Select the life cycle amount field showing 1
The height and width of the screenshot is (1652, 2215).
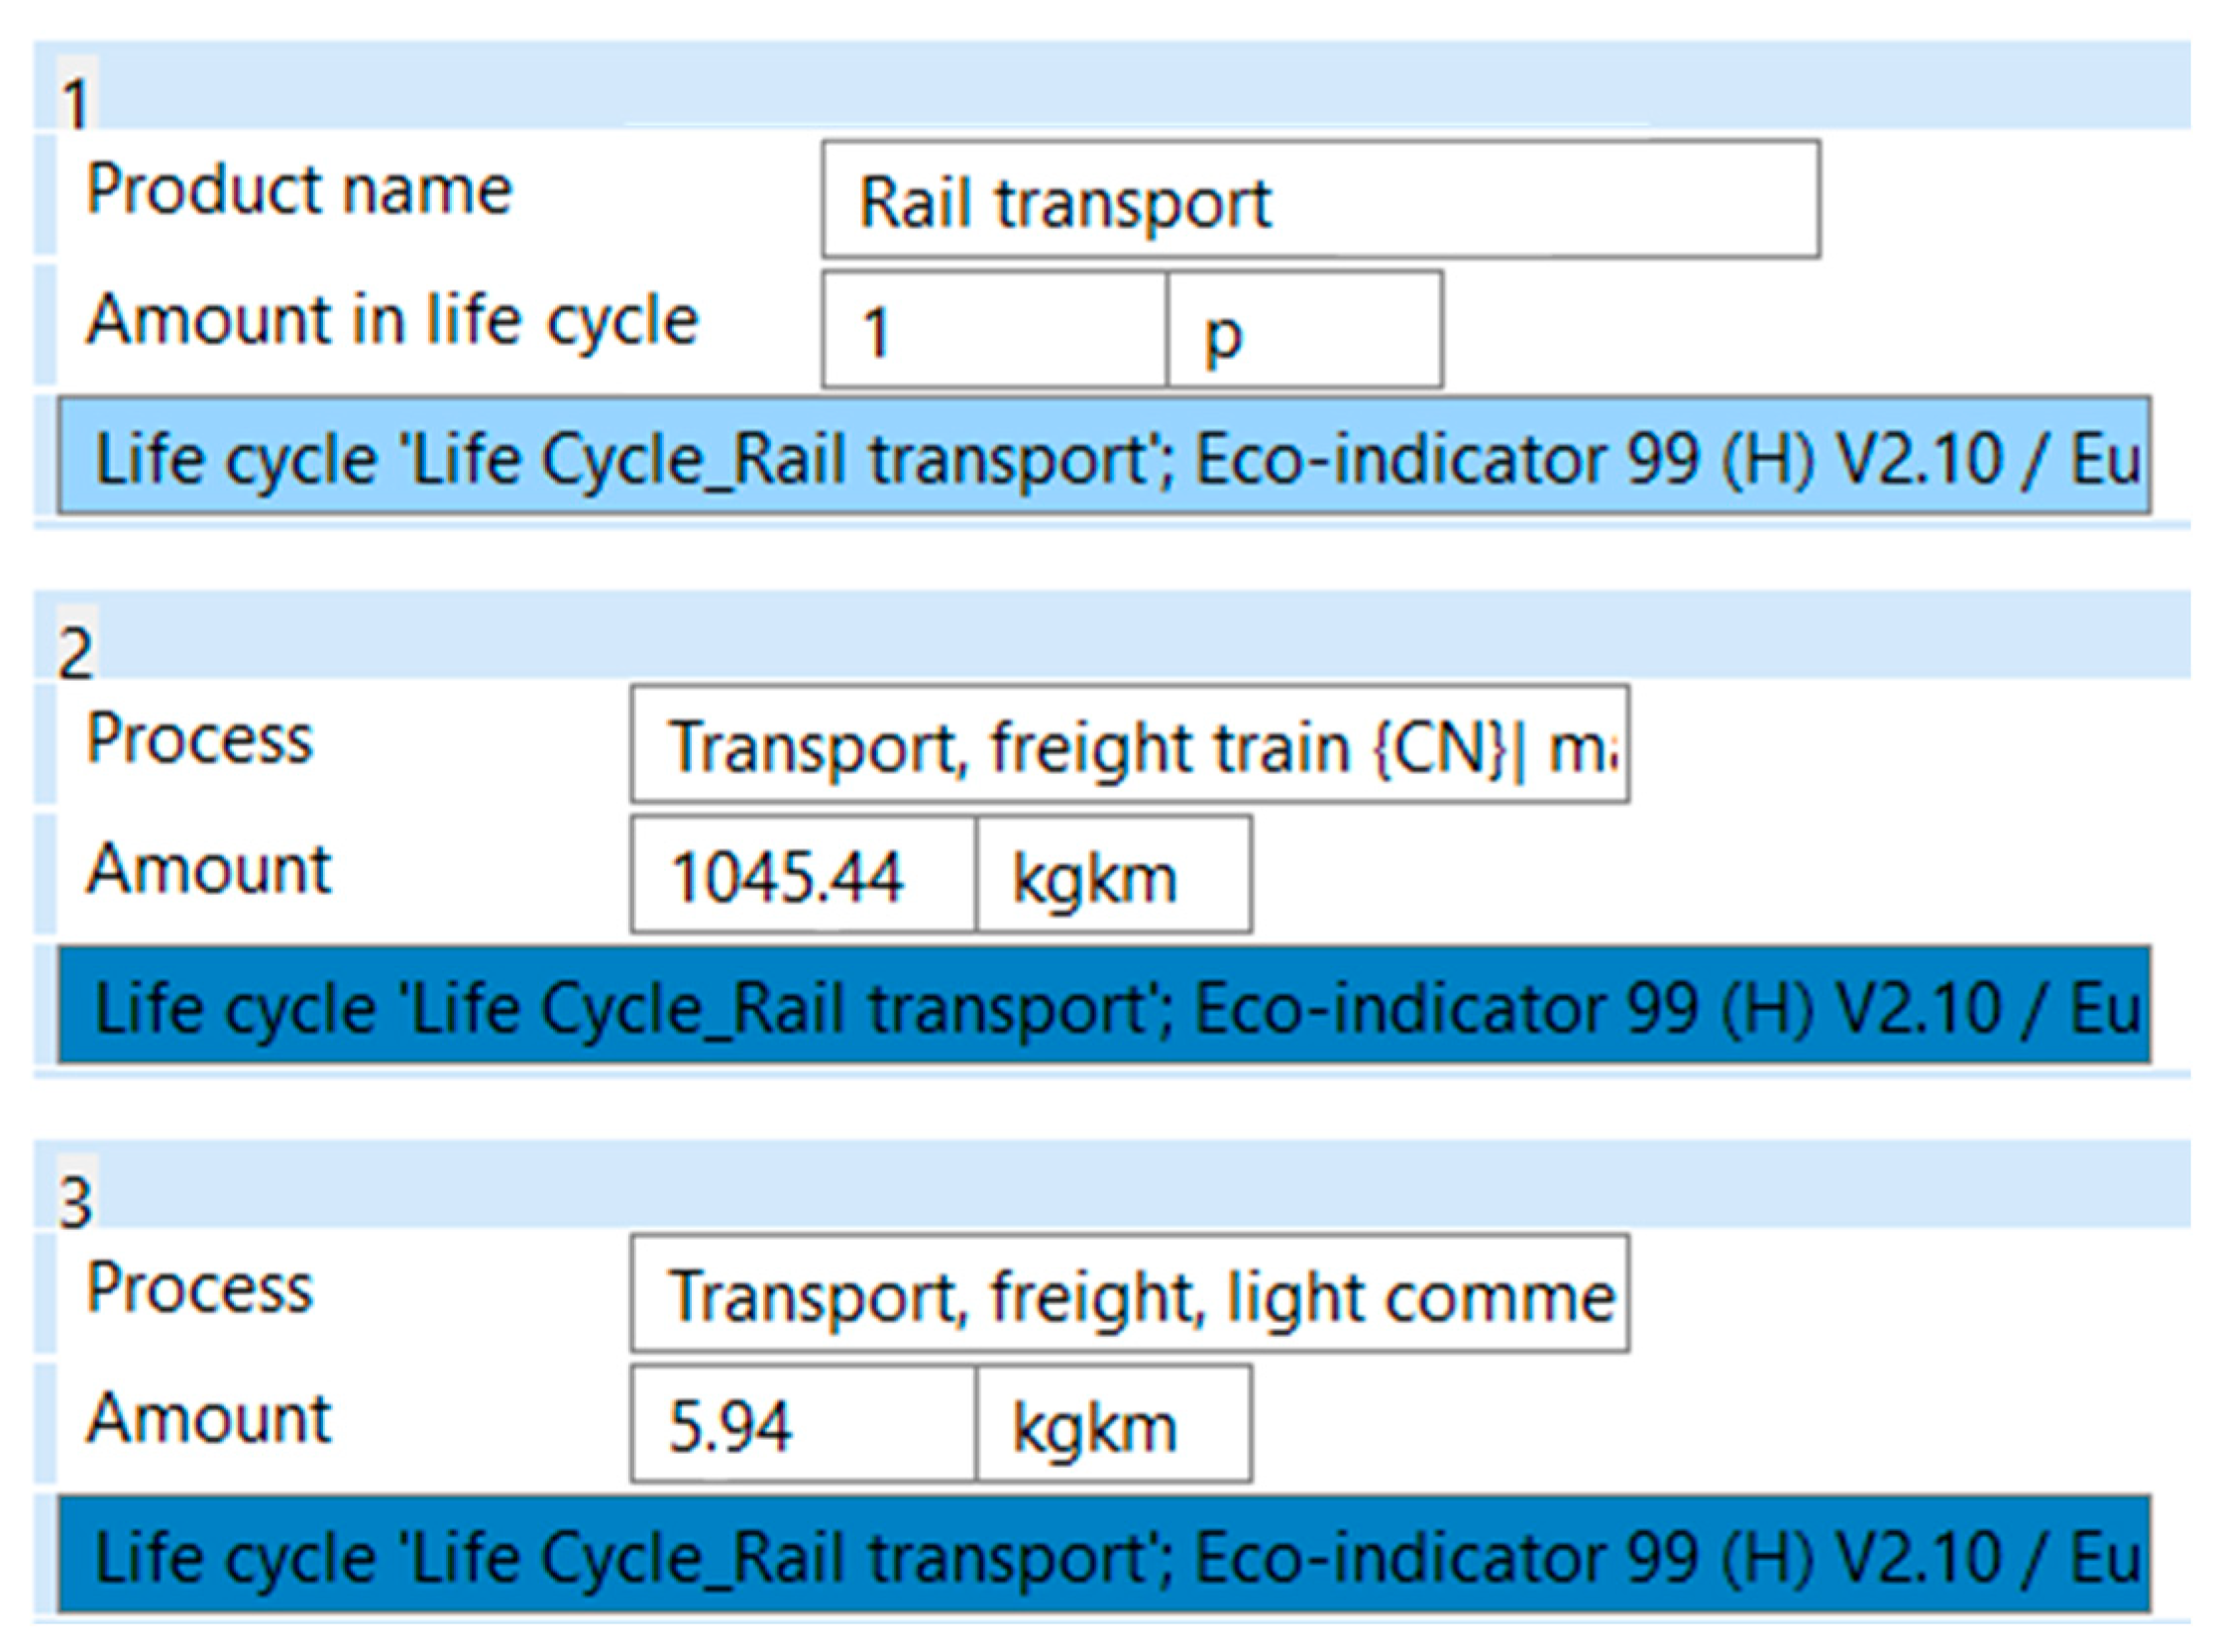point(994,329)
